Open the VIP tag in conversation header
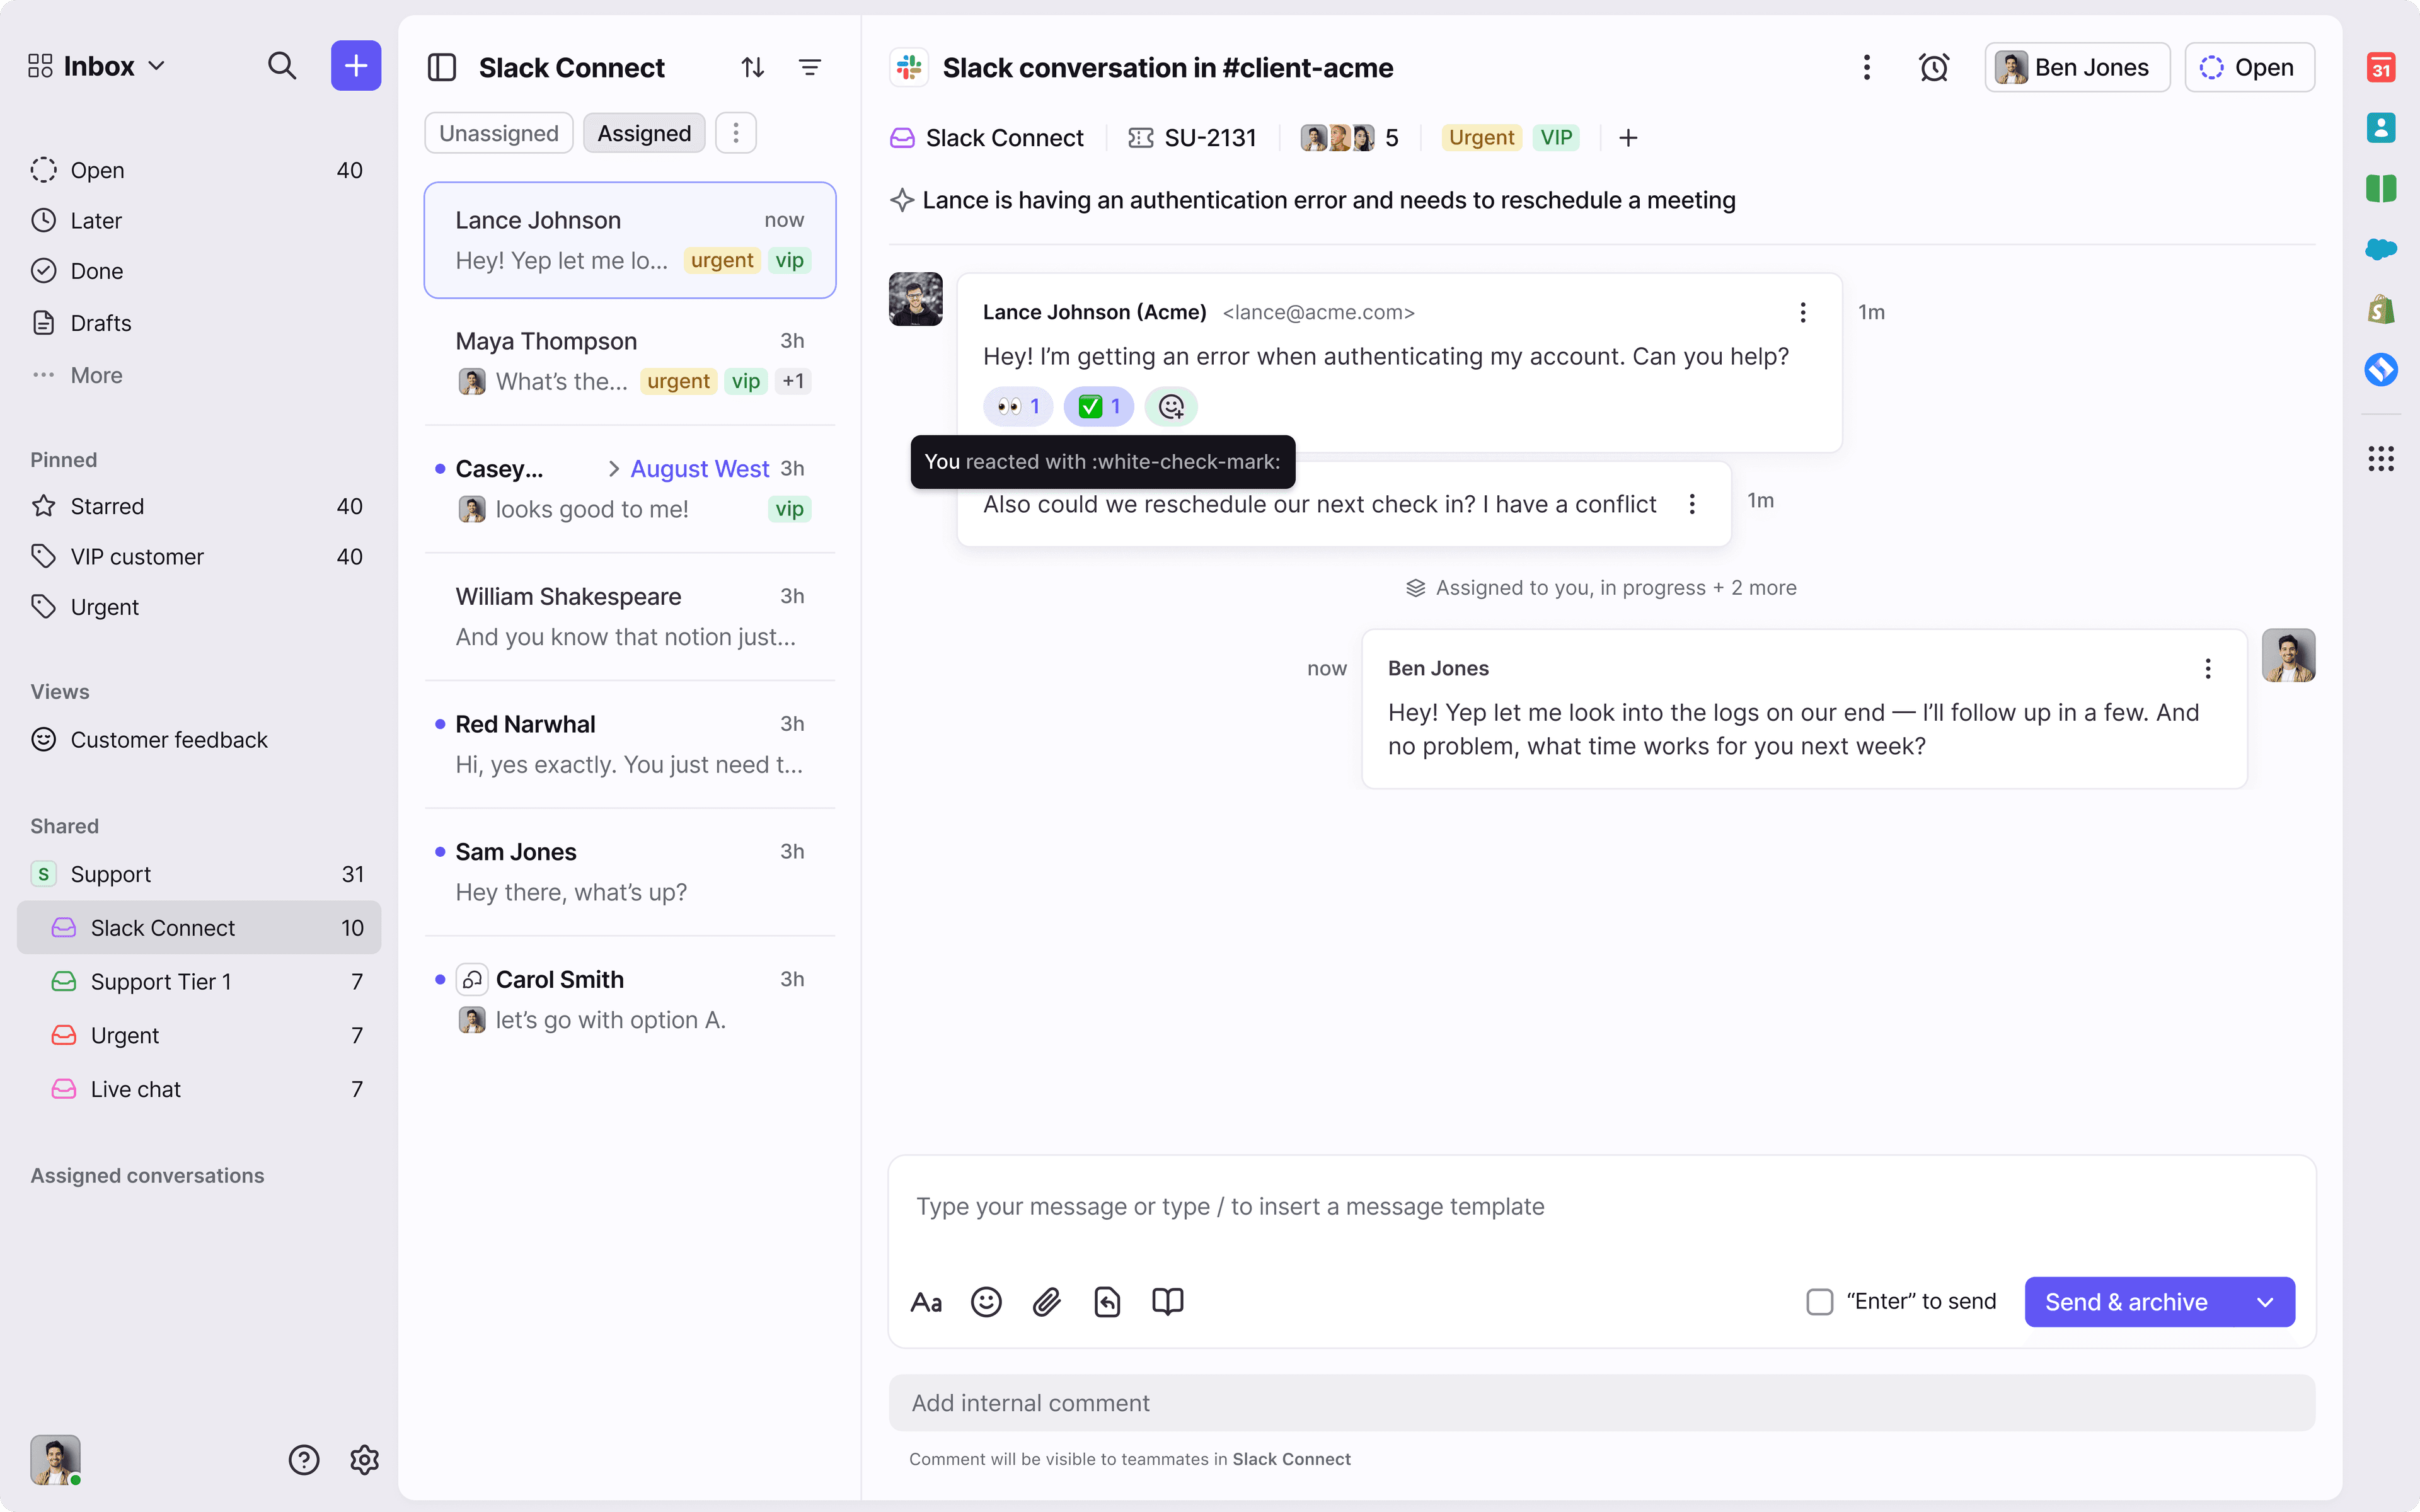This screenshot has height=1512, width=2420. tap(1556, 138)
